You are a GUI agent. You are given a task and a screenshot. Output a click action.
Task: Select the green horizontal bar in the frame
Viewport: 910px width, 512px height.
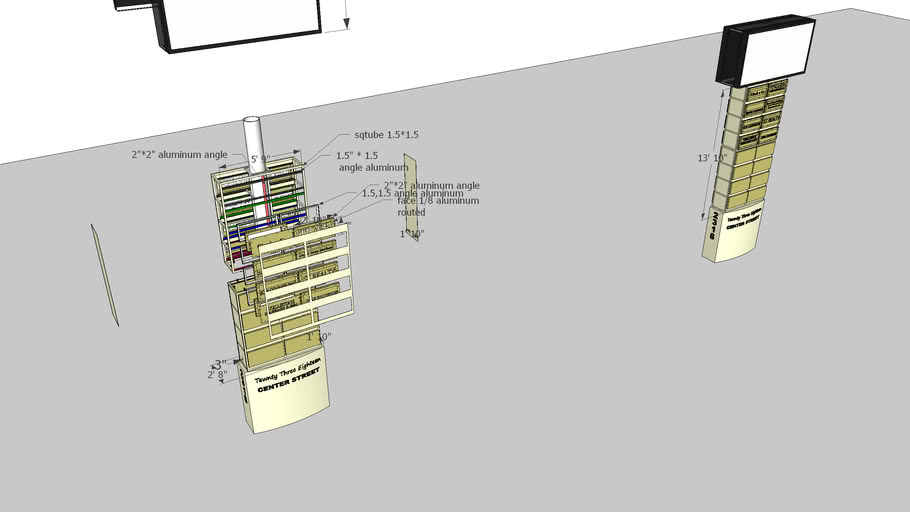coord(264,206)
